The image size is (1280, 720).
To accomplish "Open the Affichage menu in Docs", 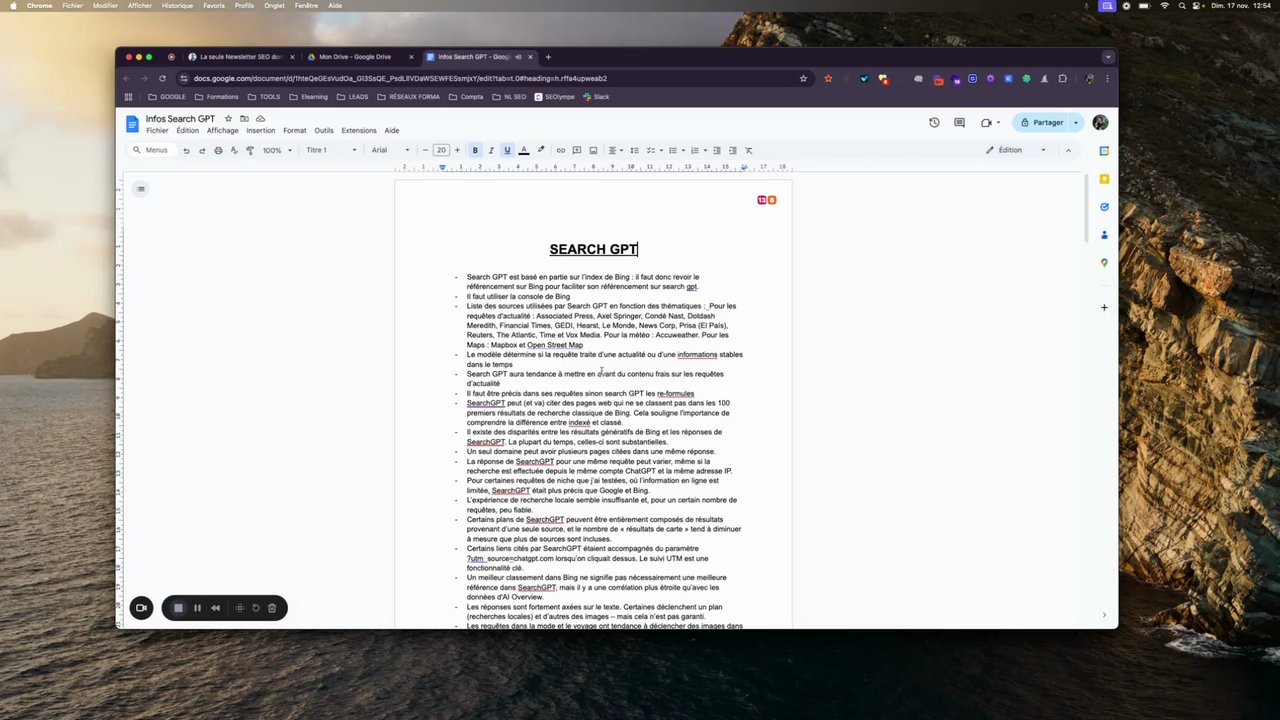I will click(223, 131).
